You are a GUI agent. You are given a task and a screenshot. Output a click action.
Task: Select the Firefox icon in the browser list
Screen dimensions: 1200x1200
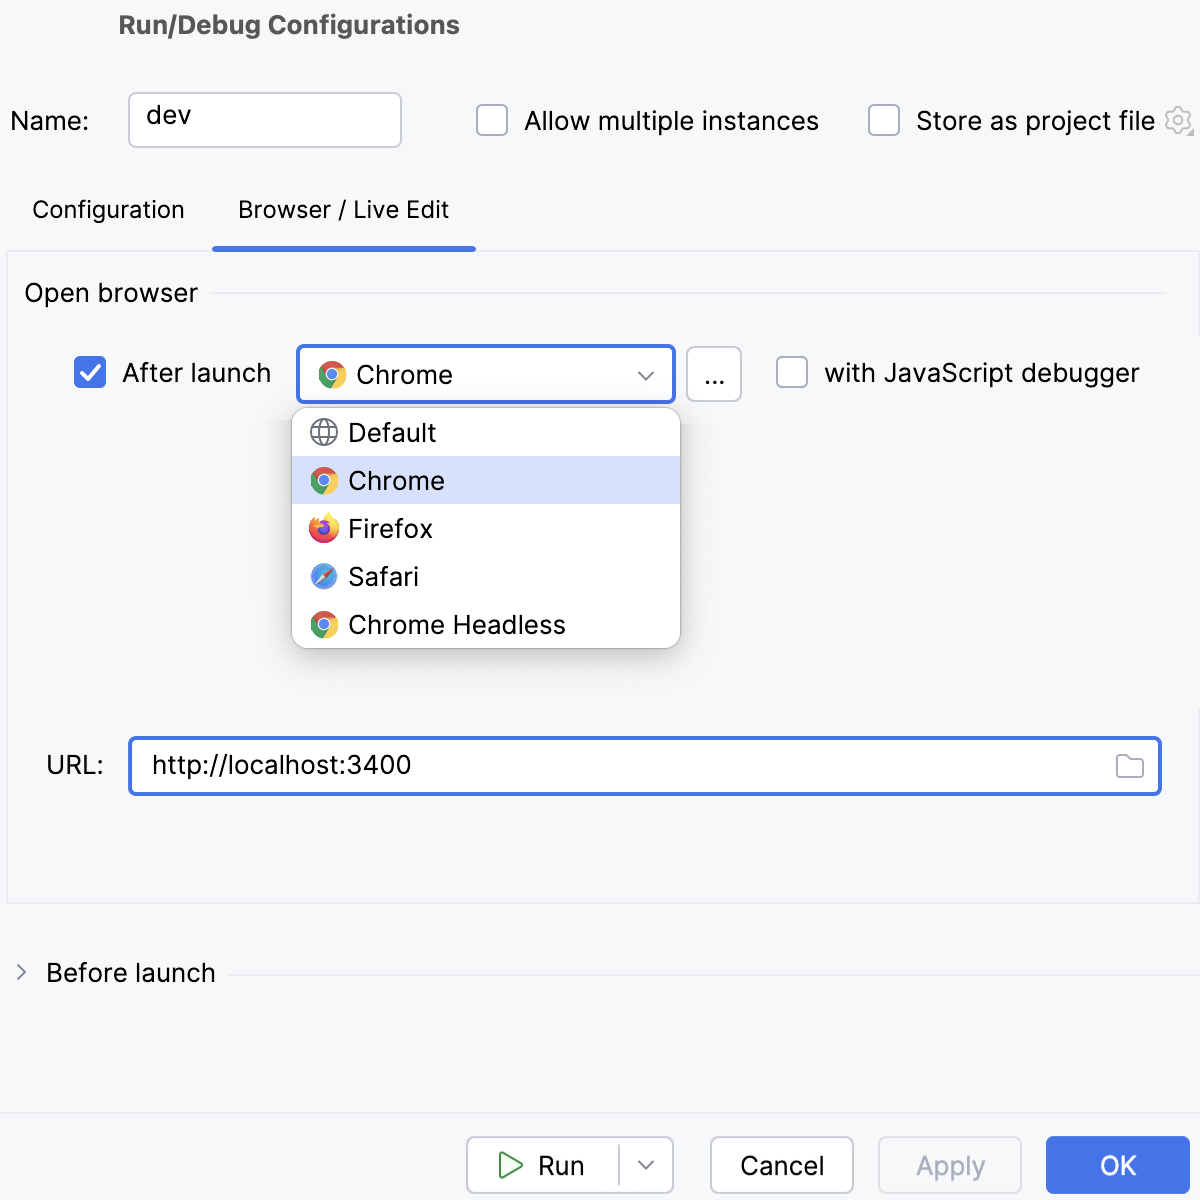(x=324, y=528)
